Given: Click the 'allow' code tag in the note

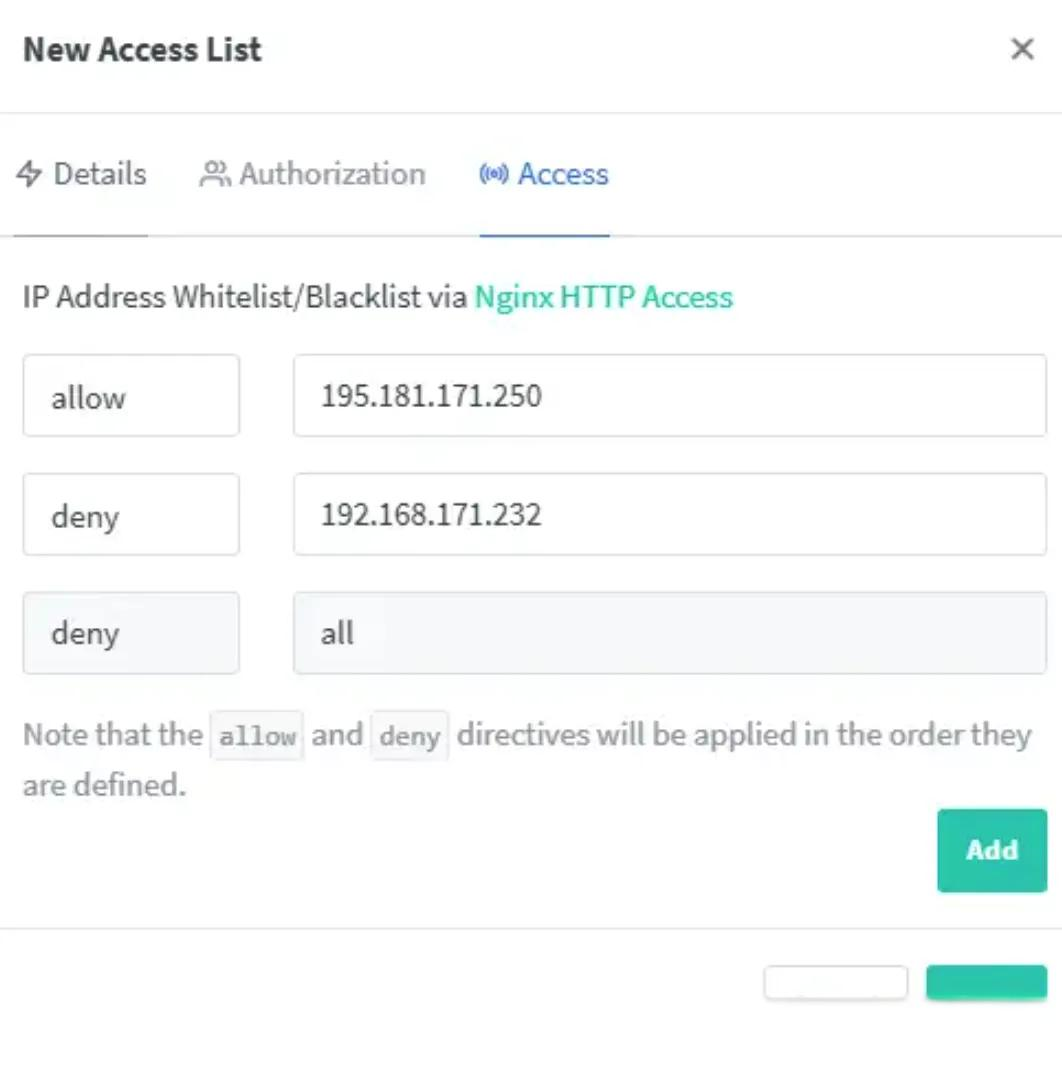Looking at the screenshot, I should click(257, 736).
